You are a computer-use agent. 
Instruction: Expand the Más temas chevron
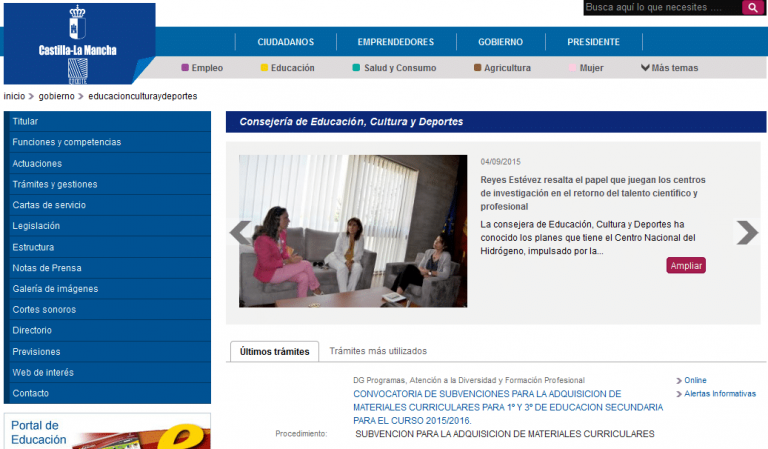point(645,68)
